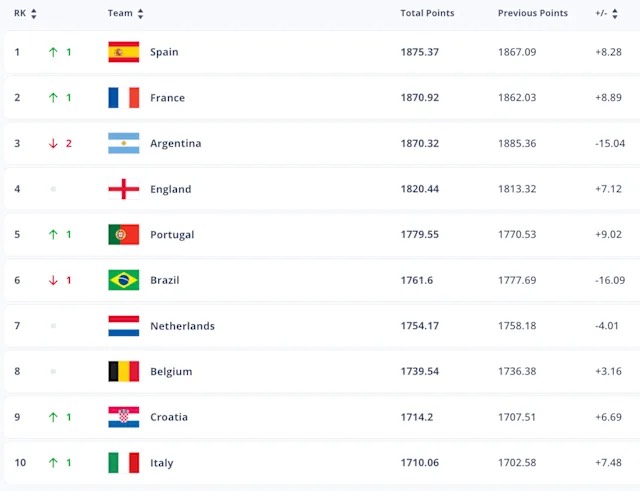This screenshot has height=491, width=640.
Task: Click the England flag icon
Action: pyautogui.click(x=124, y=189)
